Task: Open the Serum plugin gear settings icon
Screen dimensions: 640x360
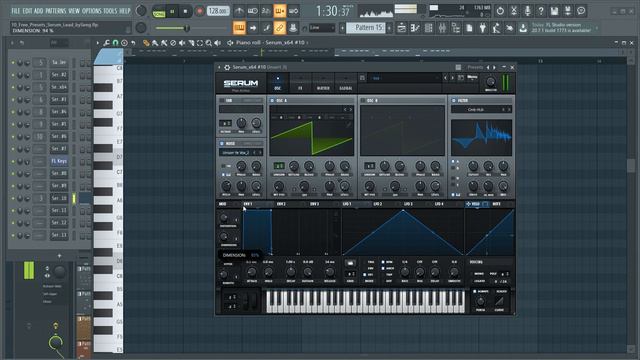Action: tap(227, 67)
